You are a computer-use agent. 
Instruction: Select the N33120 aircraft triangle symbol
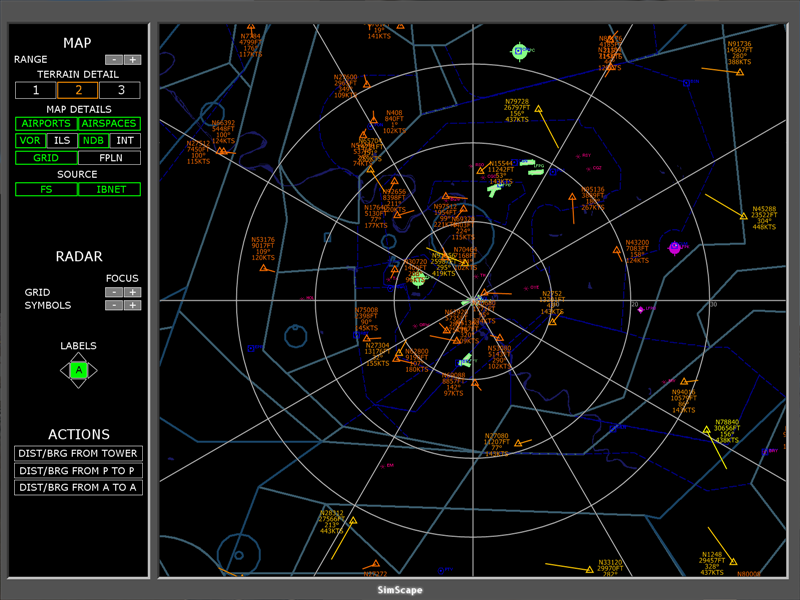(x=590, y=569)
